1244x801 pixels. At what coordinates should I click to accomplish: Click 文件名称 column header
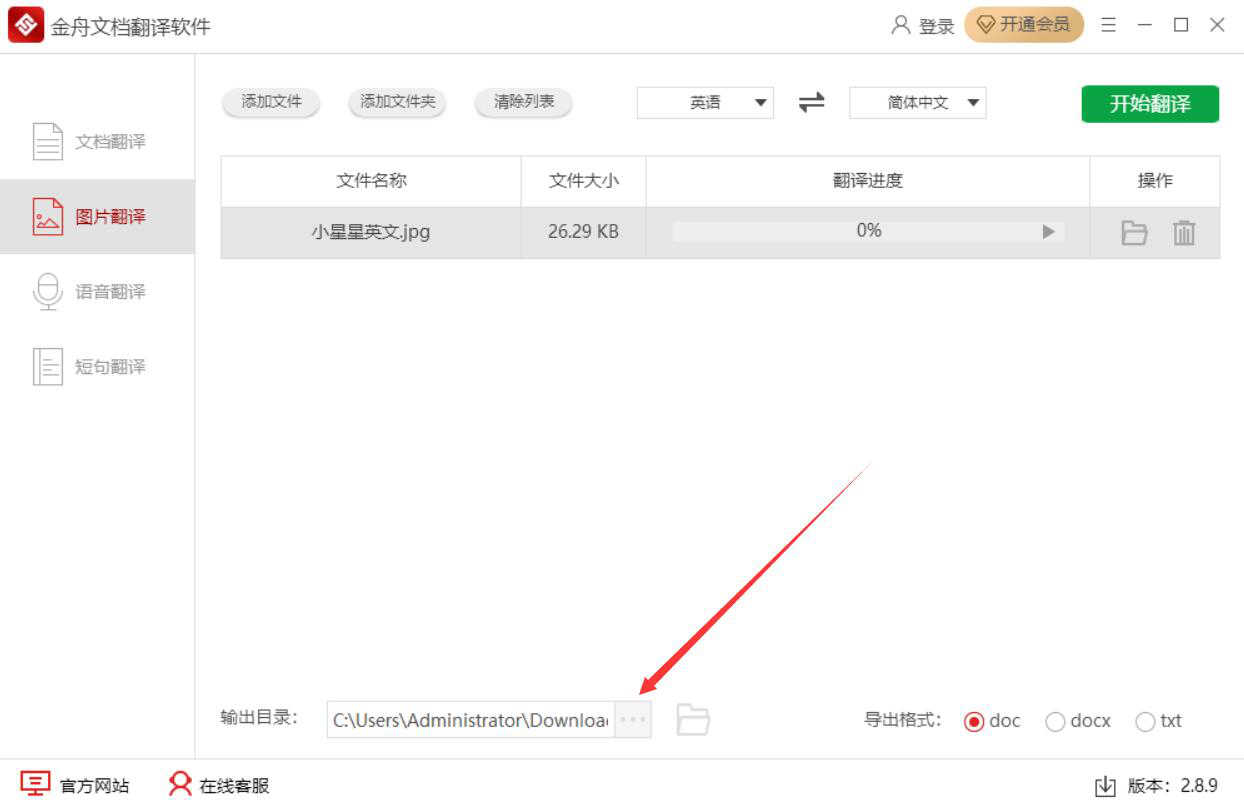click(371, 181)
